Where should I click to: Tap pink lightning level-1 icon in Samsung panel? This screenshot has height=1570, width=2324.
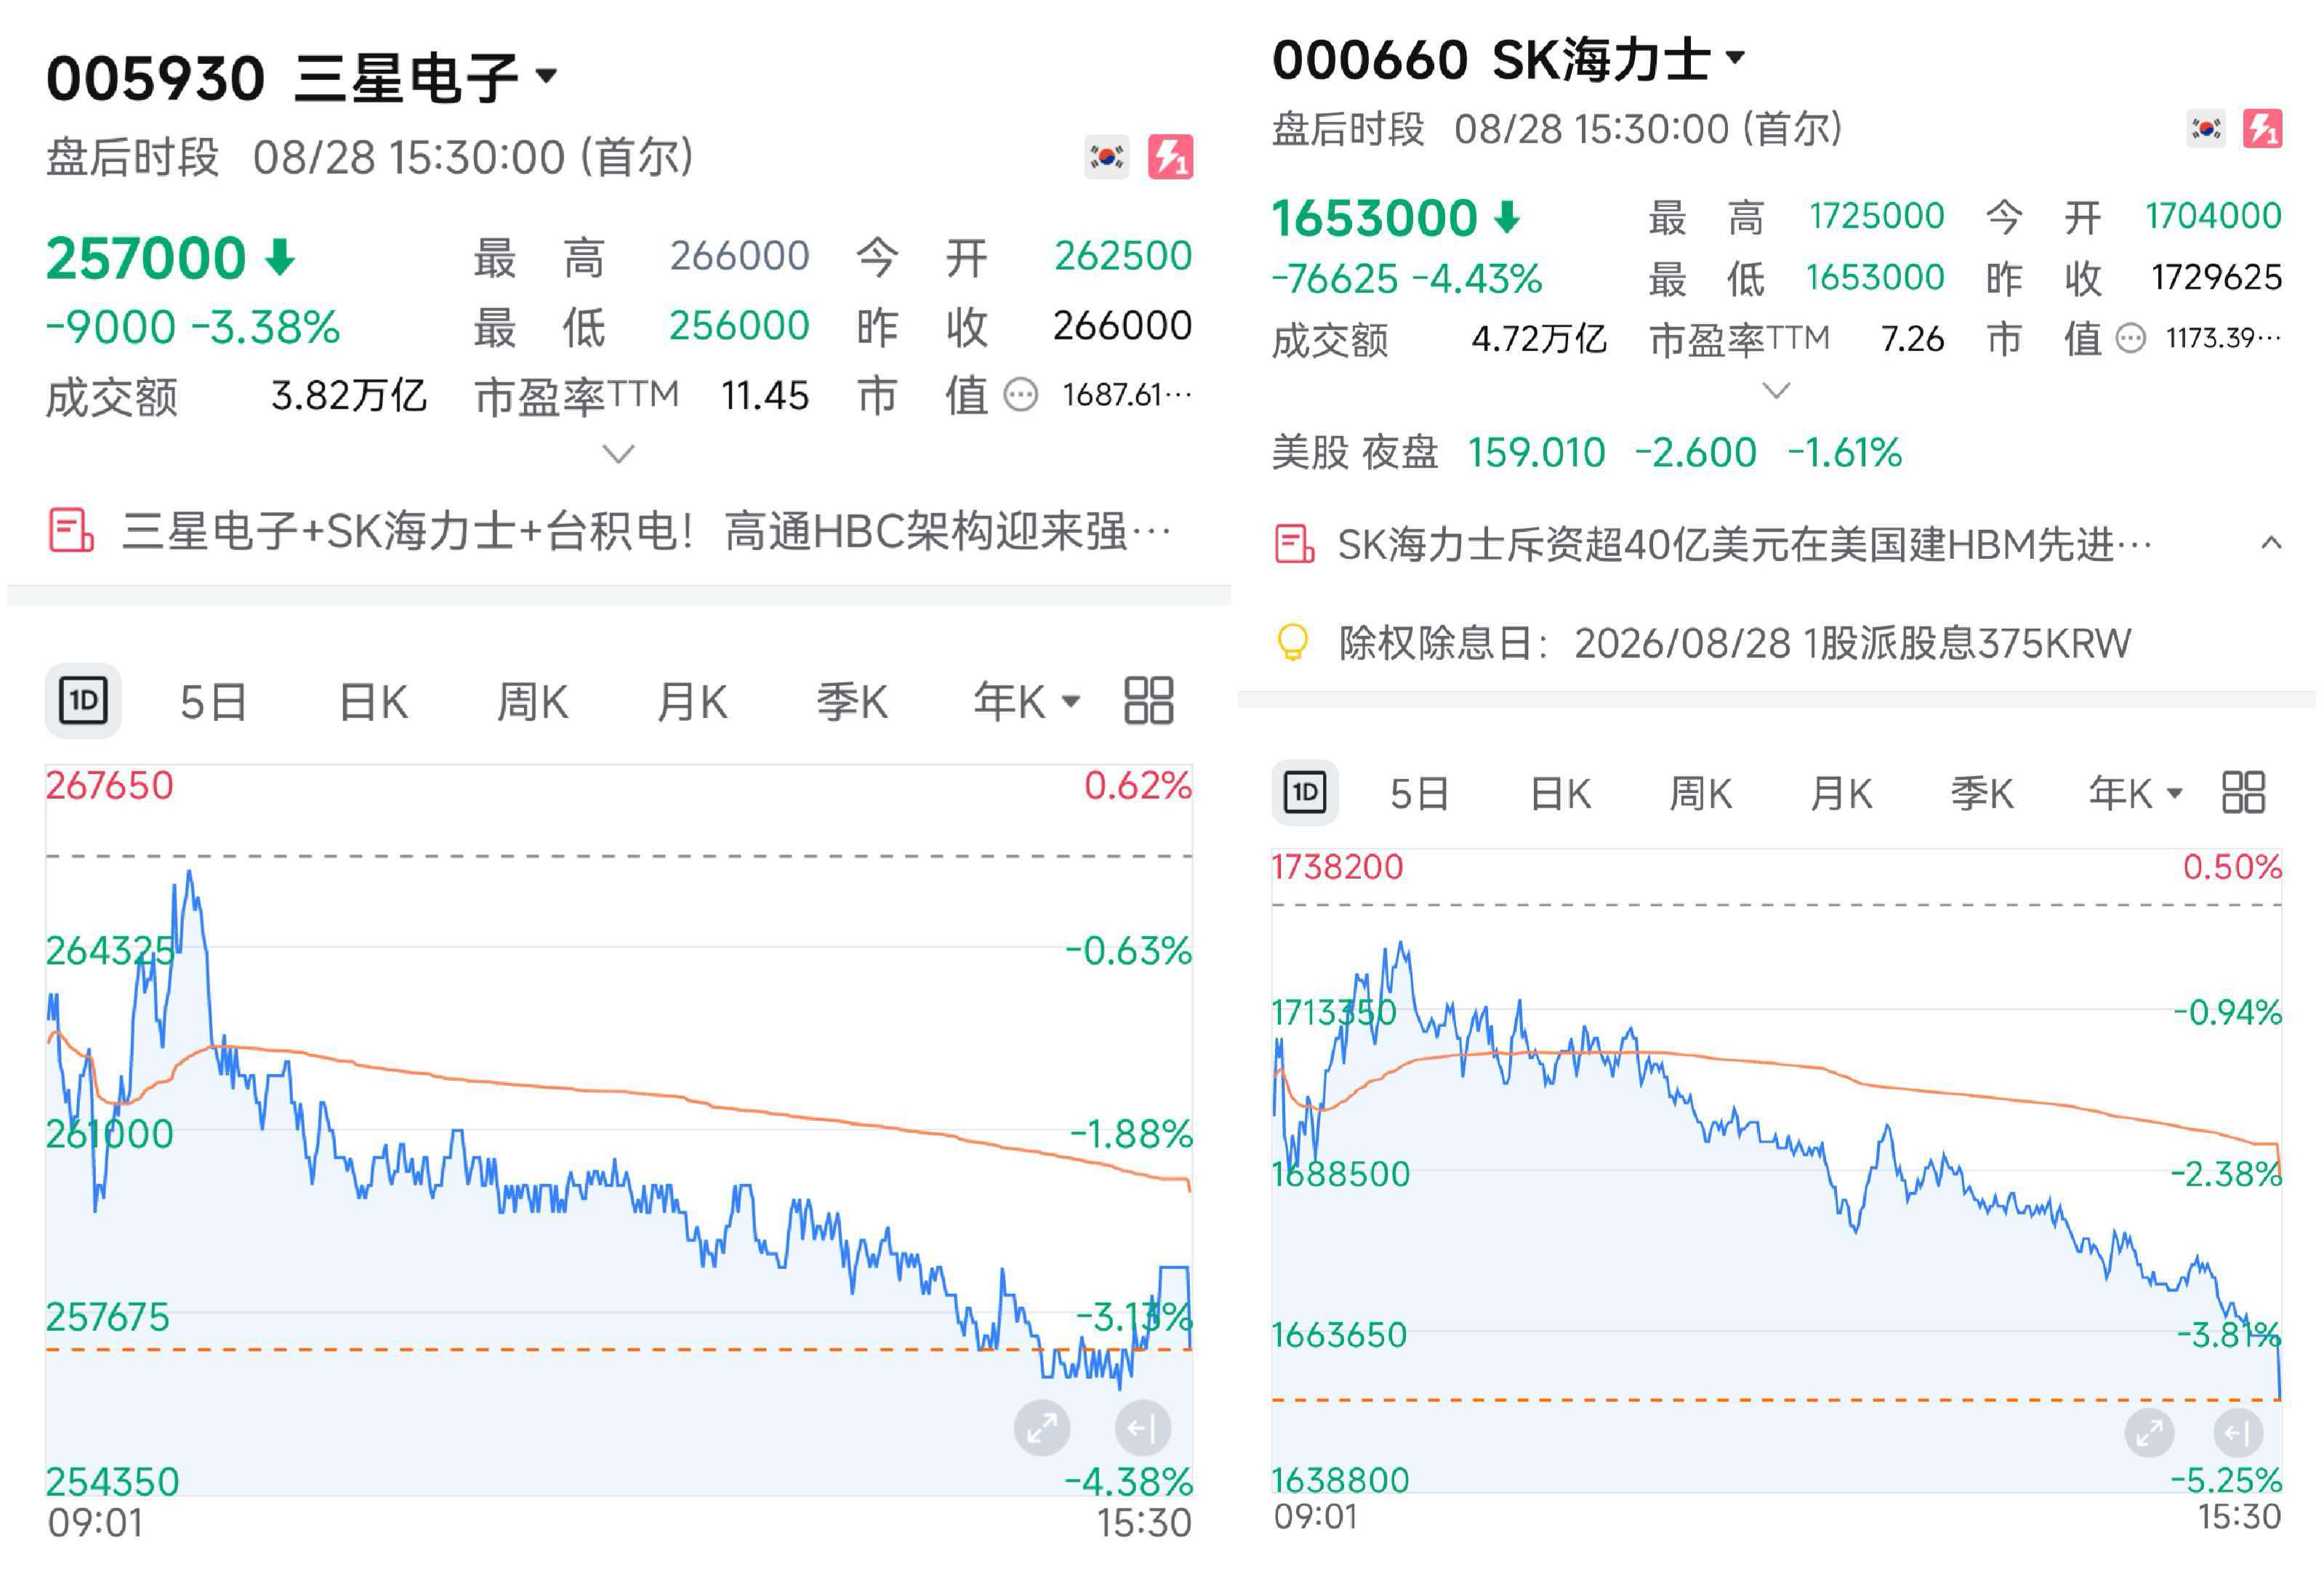(x=1170, y=157)
